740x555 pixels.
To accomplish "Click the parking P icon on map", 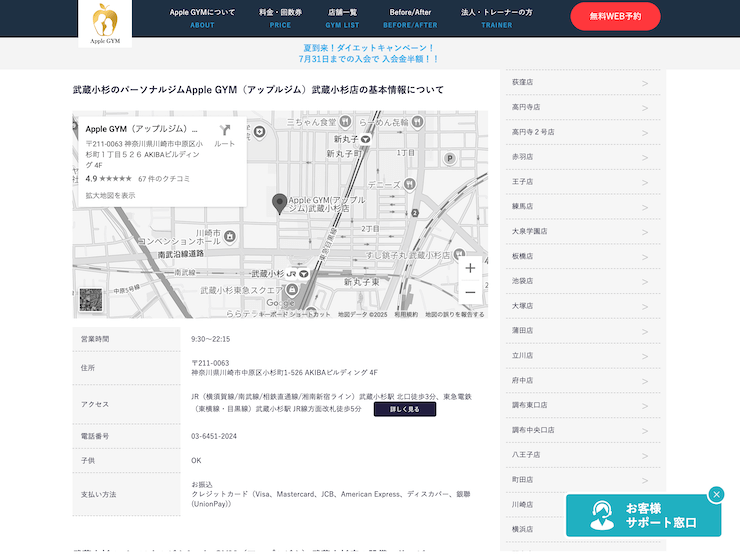I will (450, 159).
